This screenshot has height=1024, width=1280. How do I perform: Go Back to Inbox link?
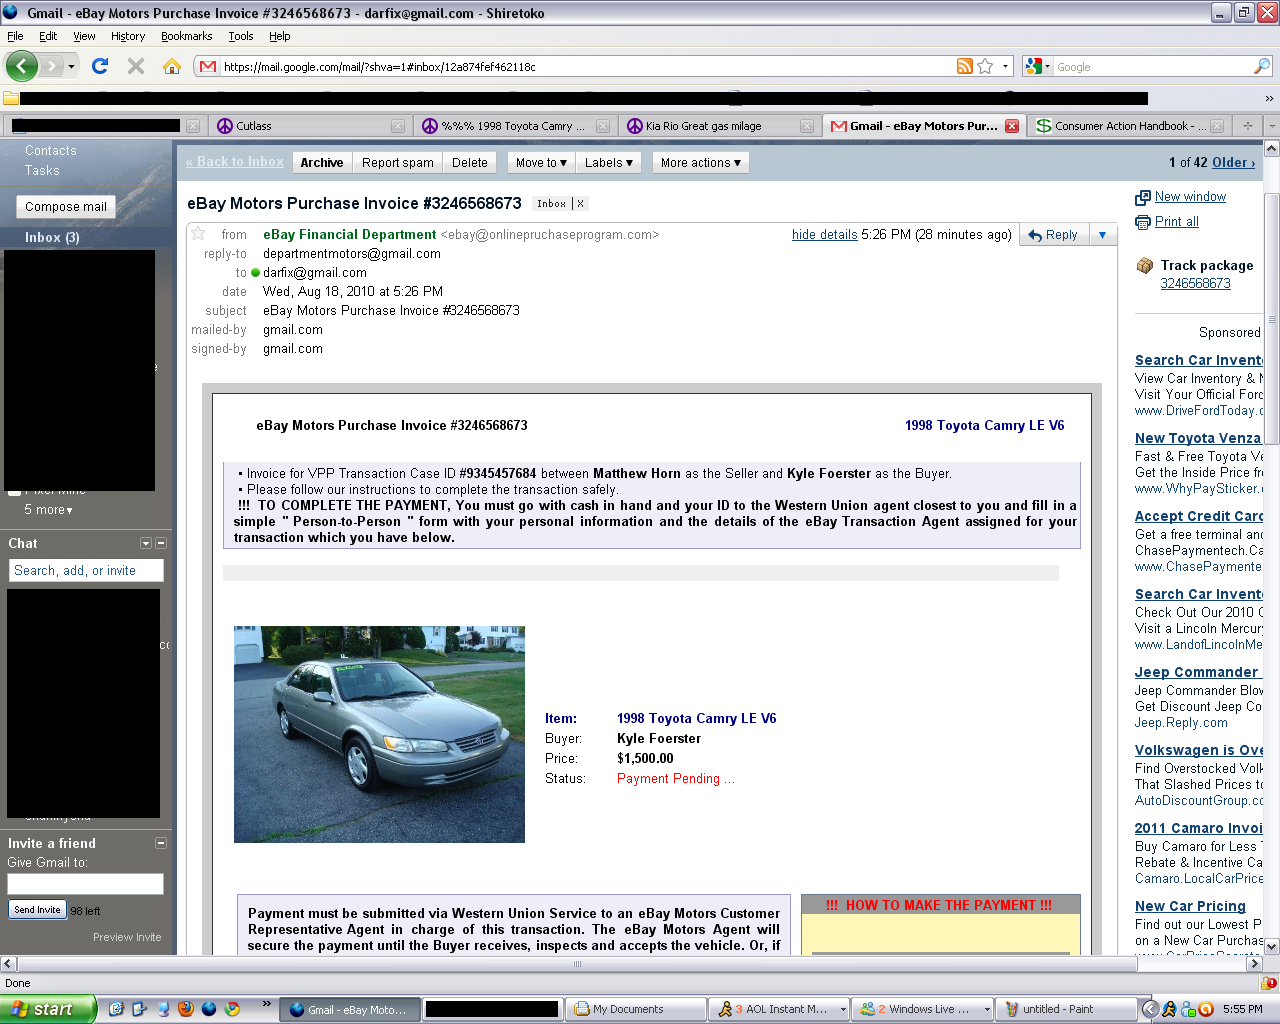[234, 162]
